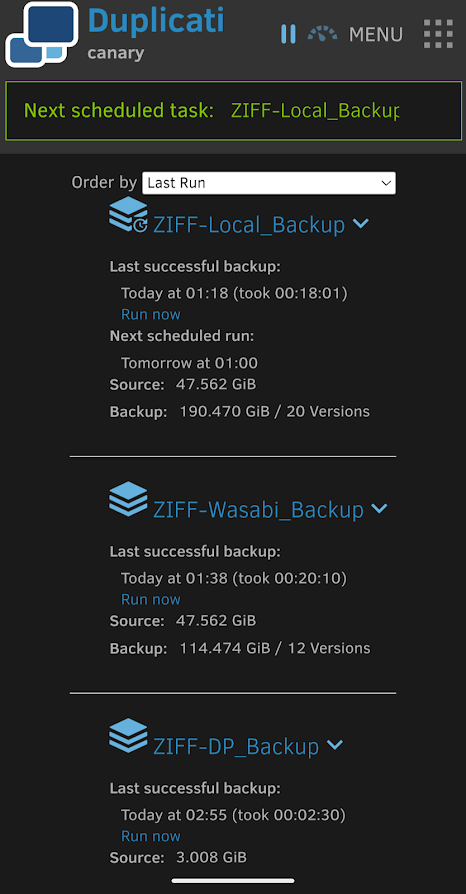Pause the backup scheduler with pause icon
466x894 pixels.
[x=288, y=34]
